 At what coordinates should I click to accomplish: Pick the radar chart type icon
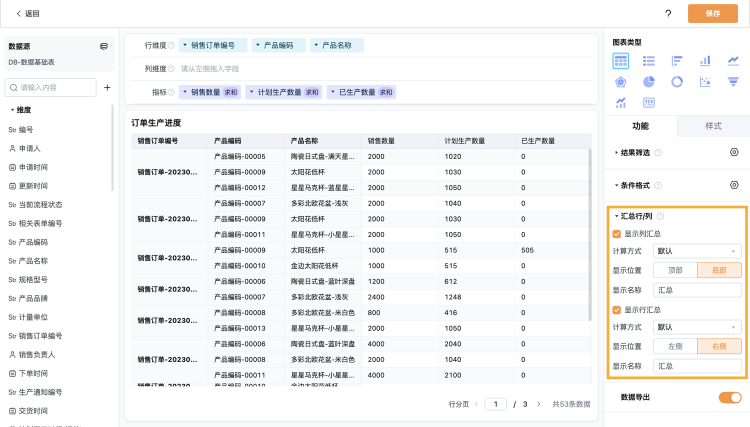tap(621, 81)
